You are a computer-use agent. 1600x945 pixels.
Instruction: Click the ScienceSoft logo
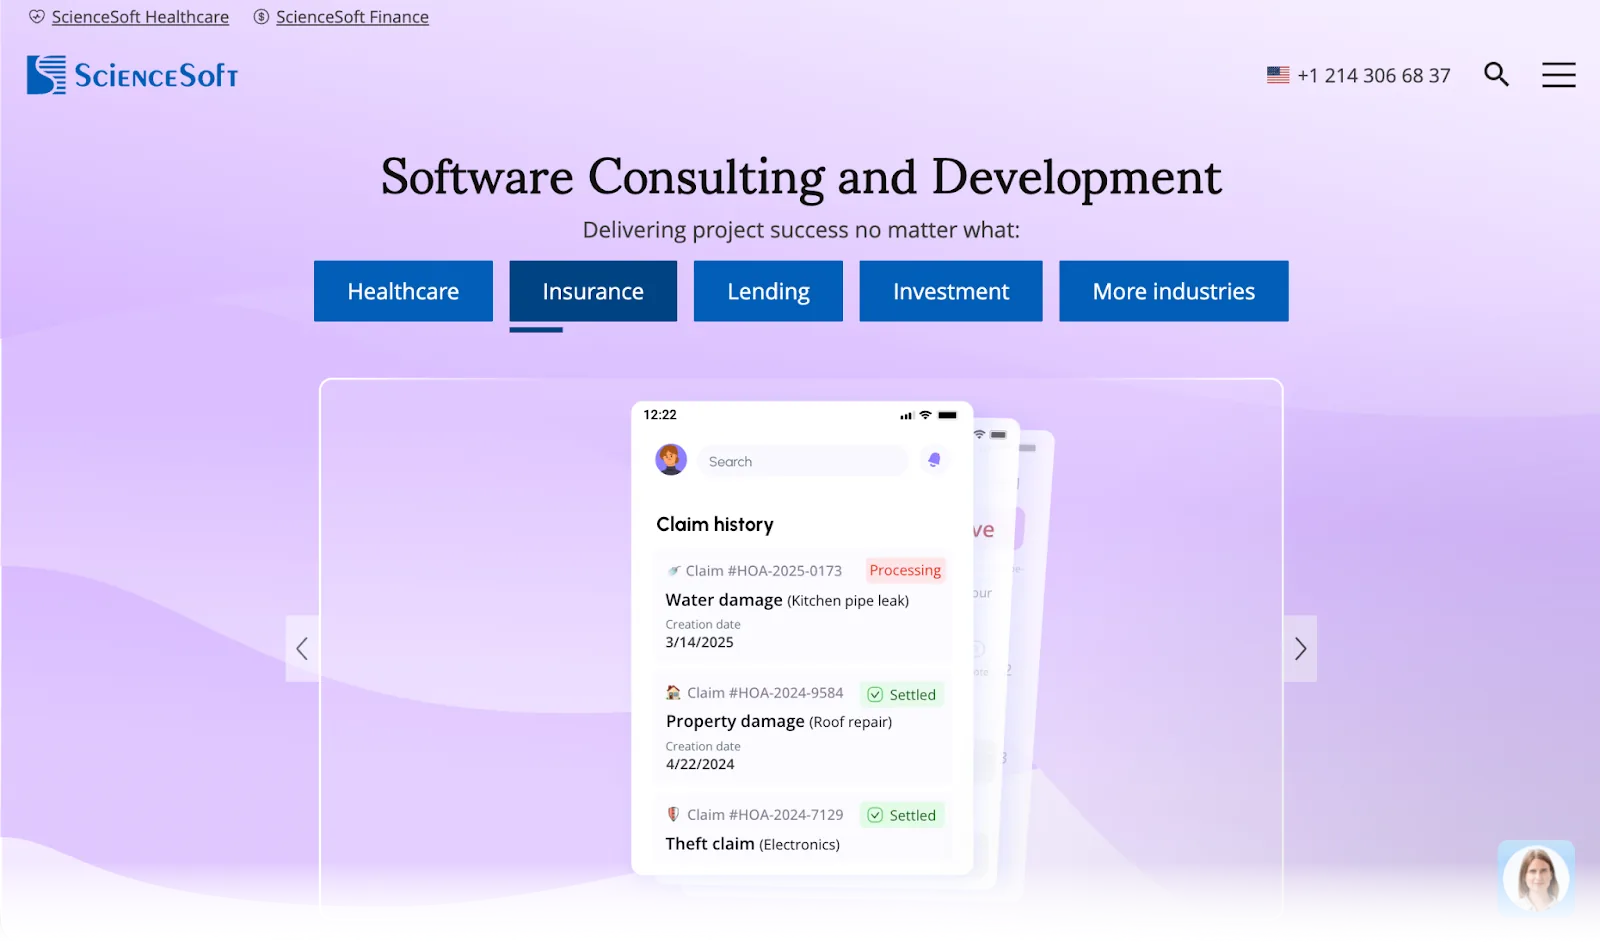pos(132,75)
